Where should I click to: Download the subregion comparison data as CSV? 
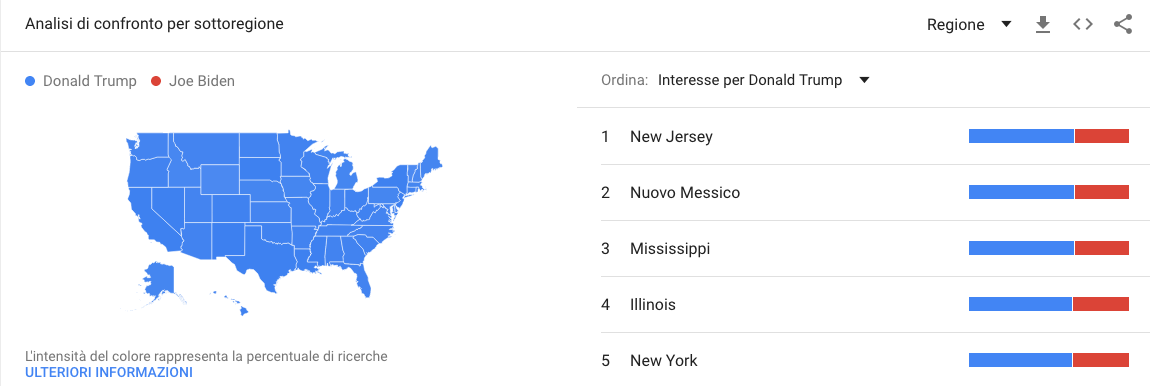coord(1042,25)
